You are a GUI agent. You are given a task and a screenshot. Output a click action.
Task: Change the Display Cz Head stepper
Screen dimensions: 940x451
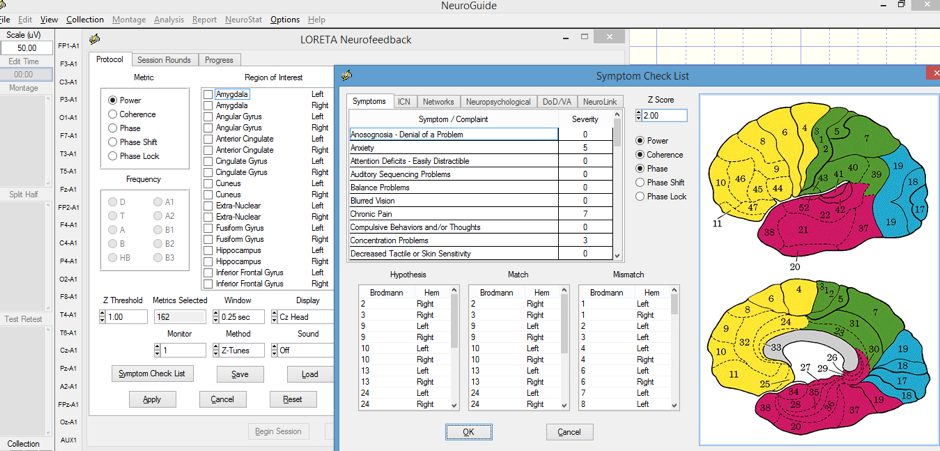(x=275, y=317)
